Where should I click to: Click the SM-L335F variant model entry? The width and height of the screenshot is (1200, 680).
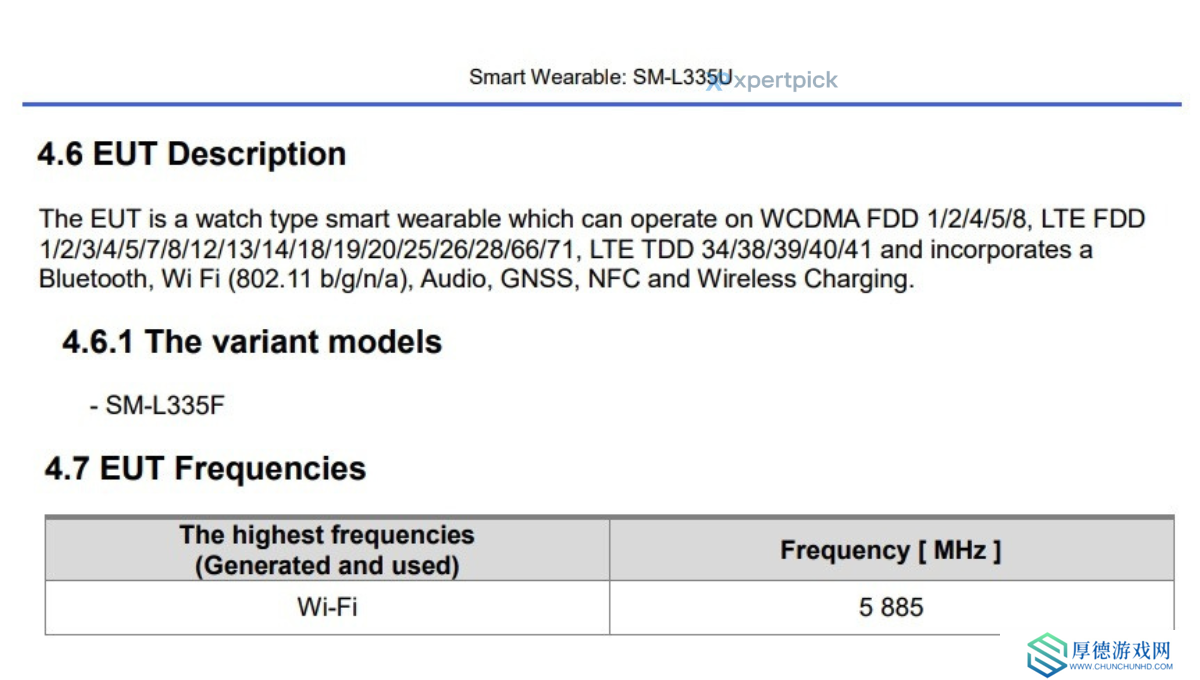[x=157, y=406]
